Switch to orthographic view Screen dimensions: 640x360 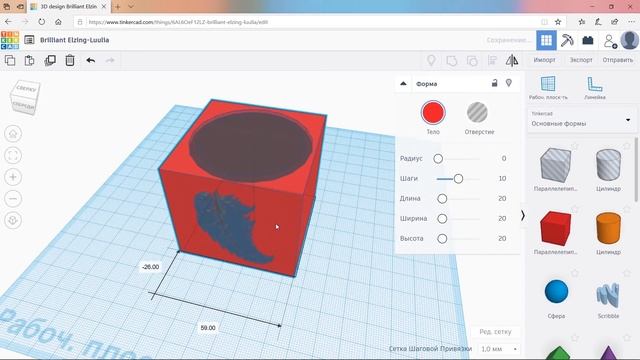click(13, 220)
